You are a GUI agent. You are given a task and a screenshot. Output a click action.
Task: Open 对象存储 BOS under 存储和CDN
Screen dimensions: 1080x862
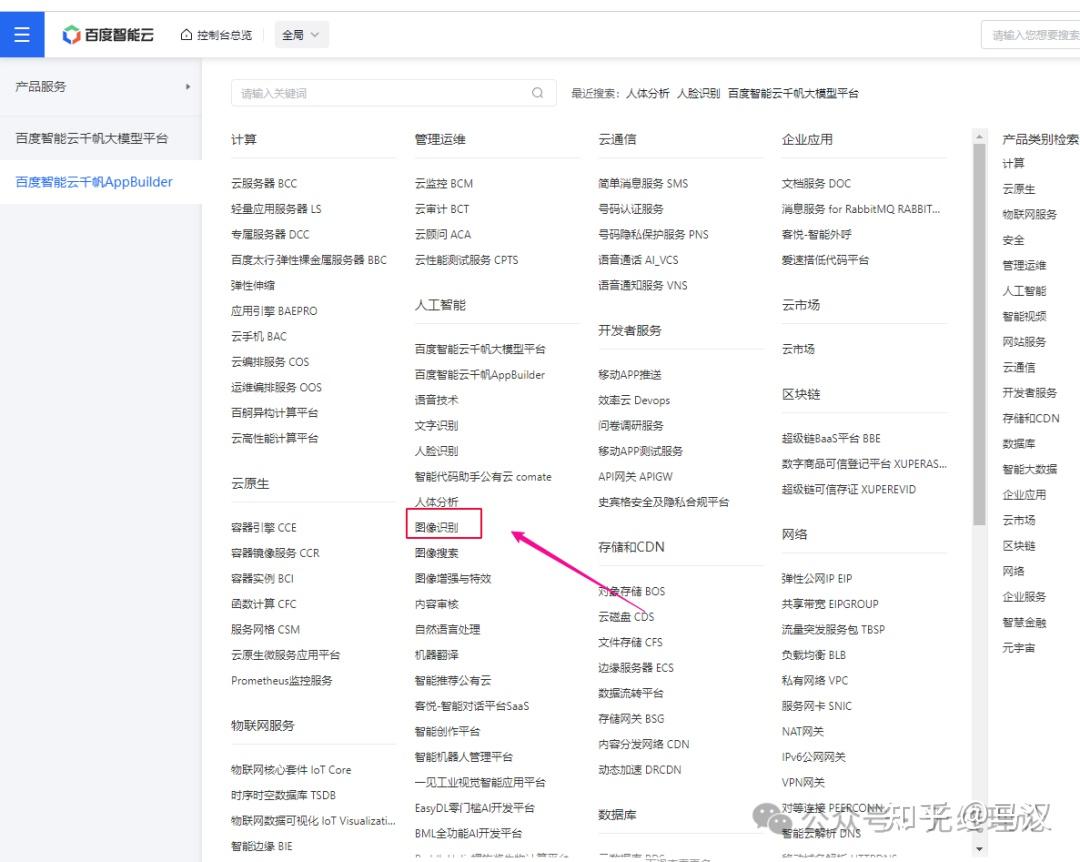tap(630, 591)
